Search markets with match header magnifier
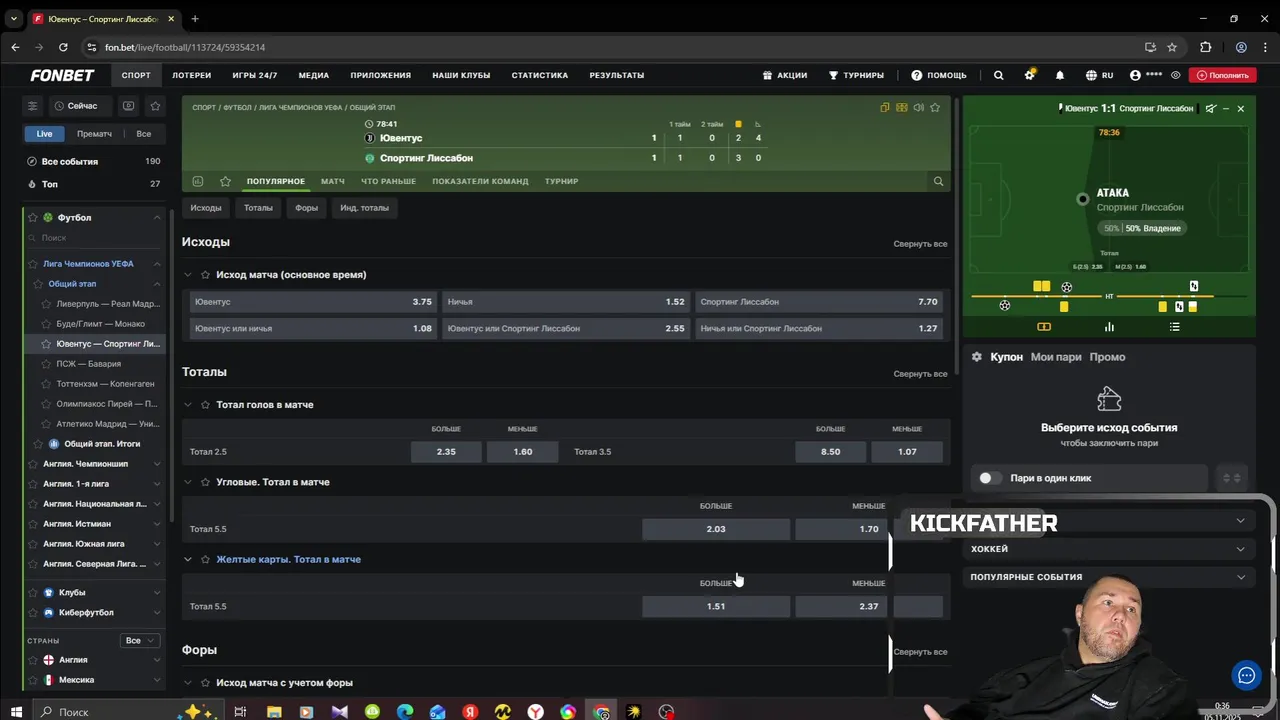Screen dimensions: 1280x720 (x=938, y=181)
